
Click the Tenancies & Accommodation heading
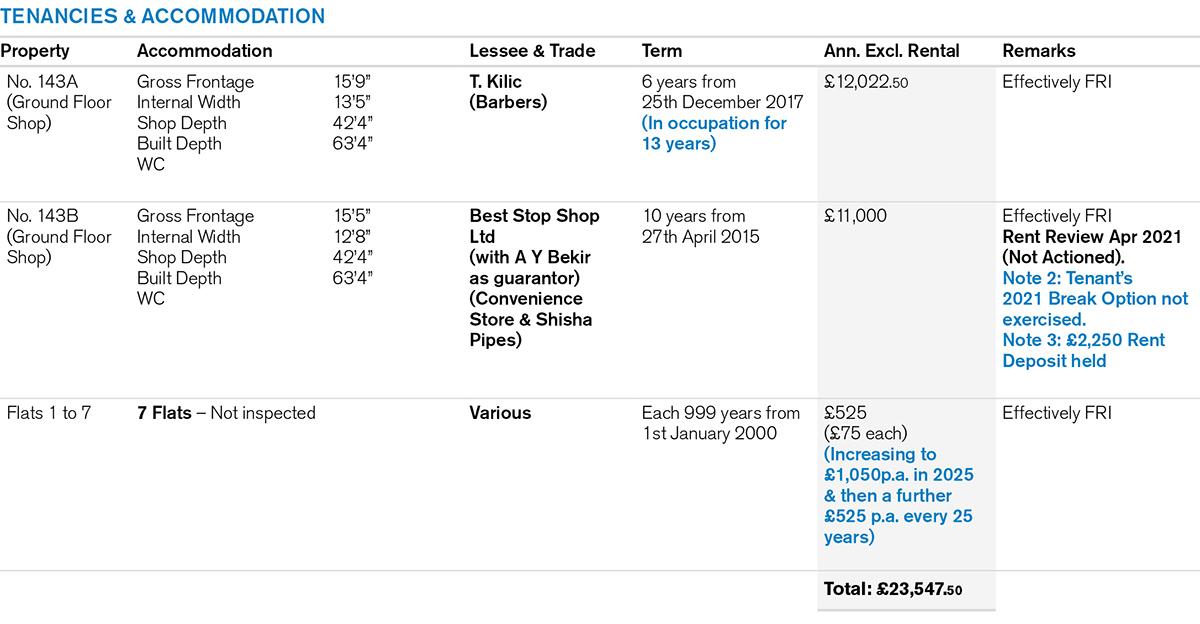tap(163, 16)
